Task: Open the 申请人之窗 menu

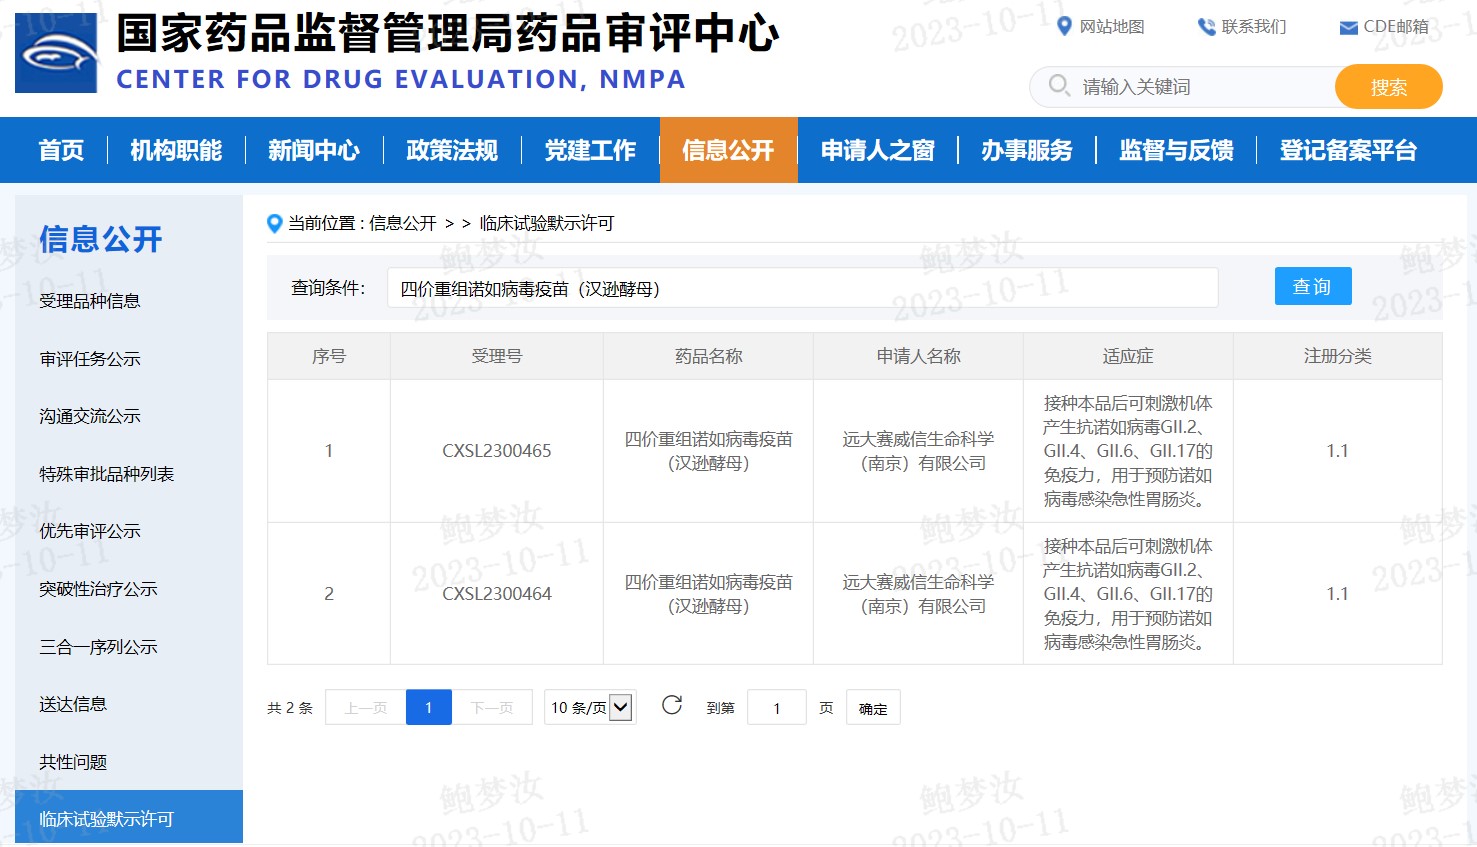Action: coord(878,150)
